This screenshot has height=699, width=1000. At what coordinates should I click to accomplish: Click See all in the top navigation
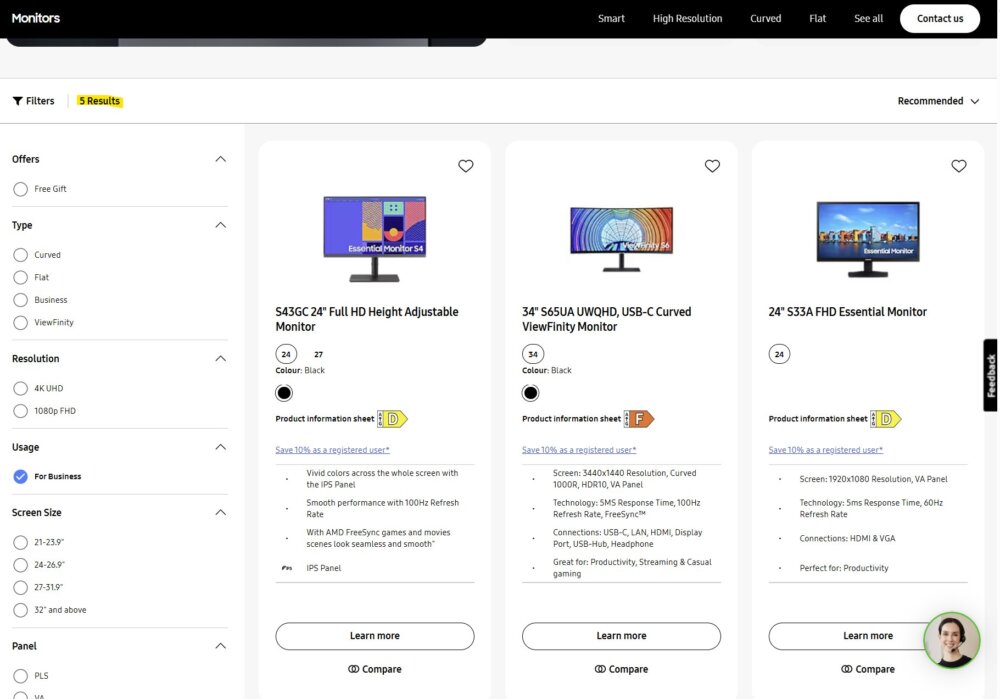tap(869, 18)
